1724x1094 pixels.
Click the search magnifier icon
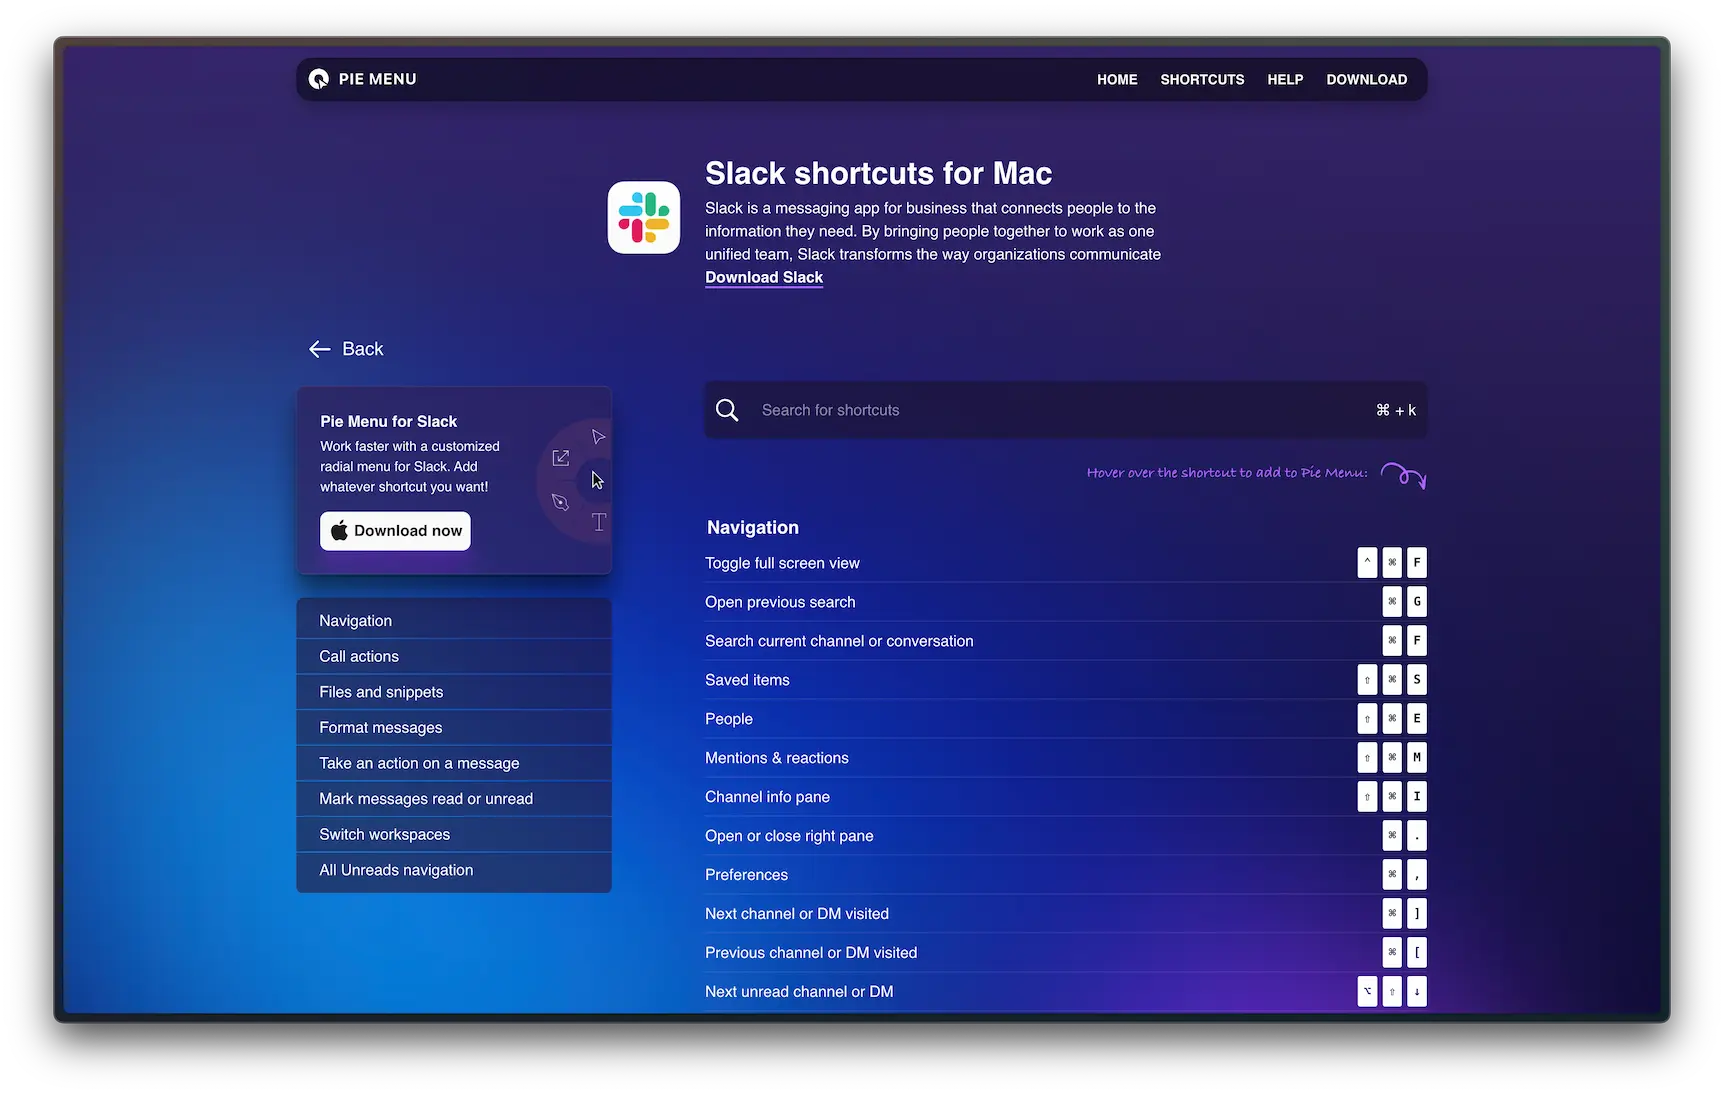727,410
